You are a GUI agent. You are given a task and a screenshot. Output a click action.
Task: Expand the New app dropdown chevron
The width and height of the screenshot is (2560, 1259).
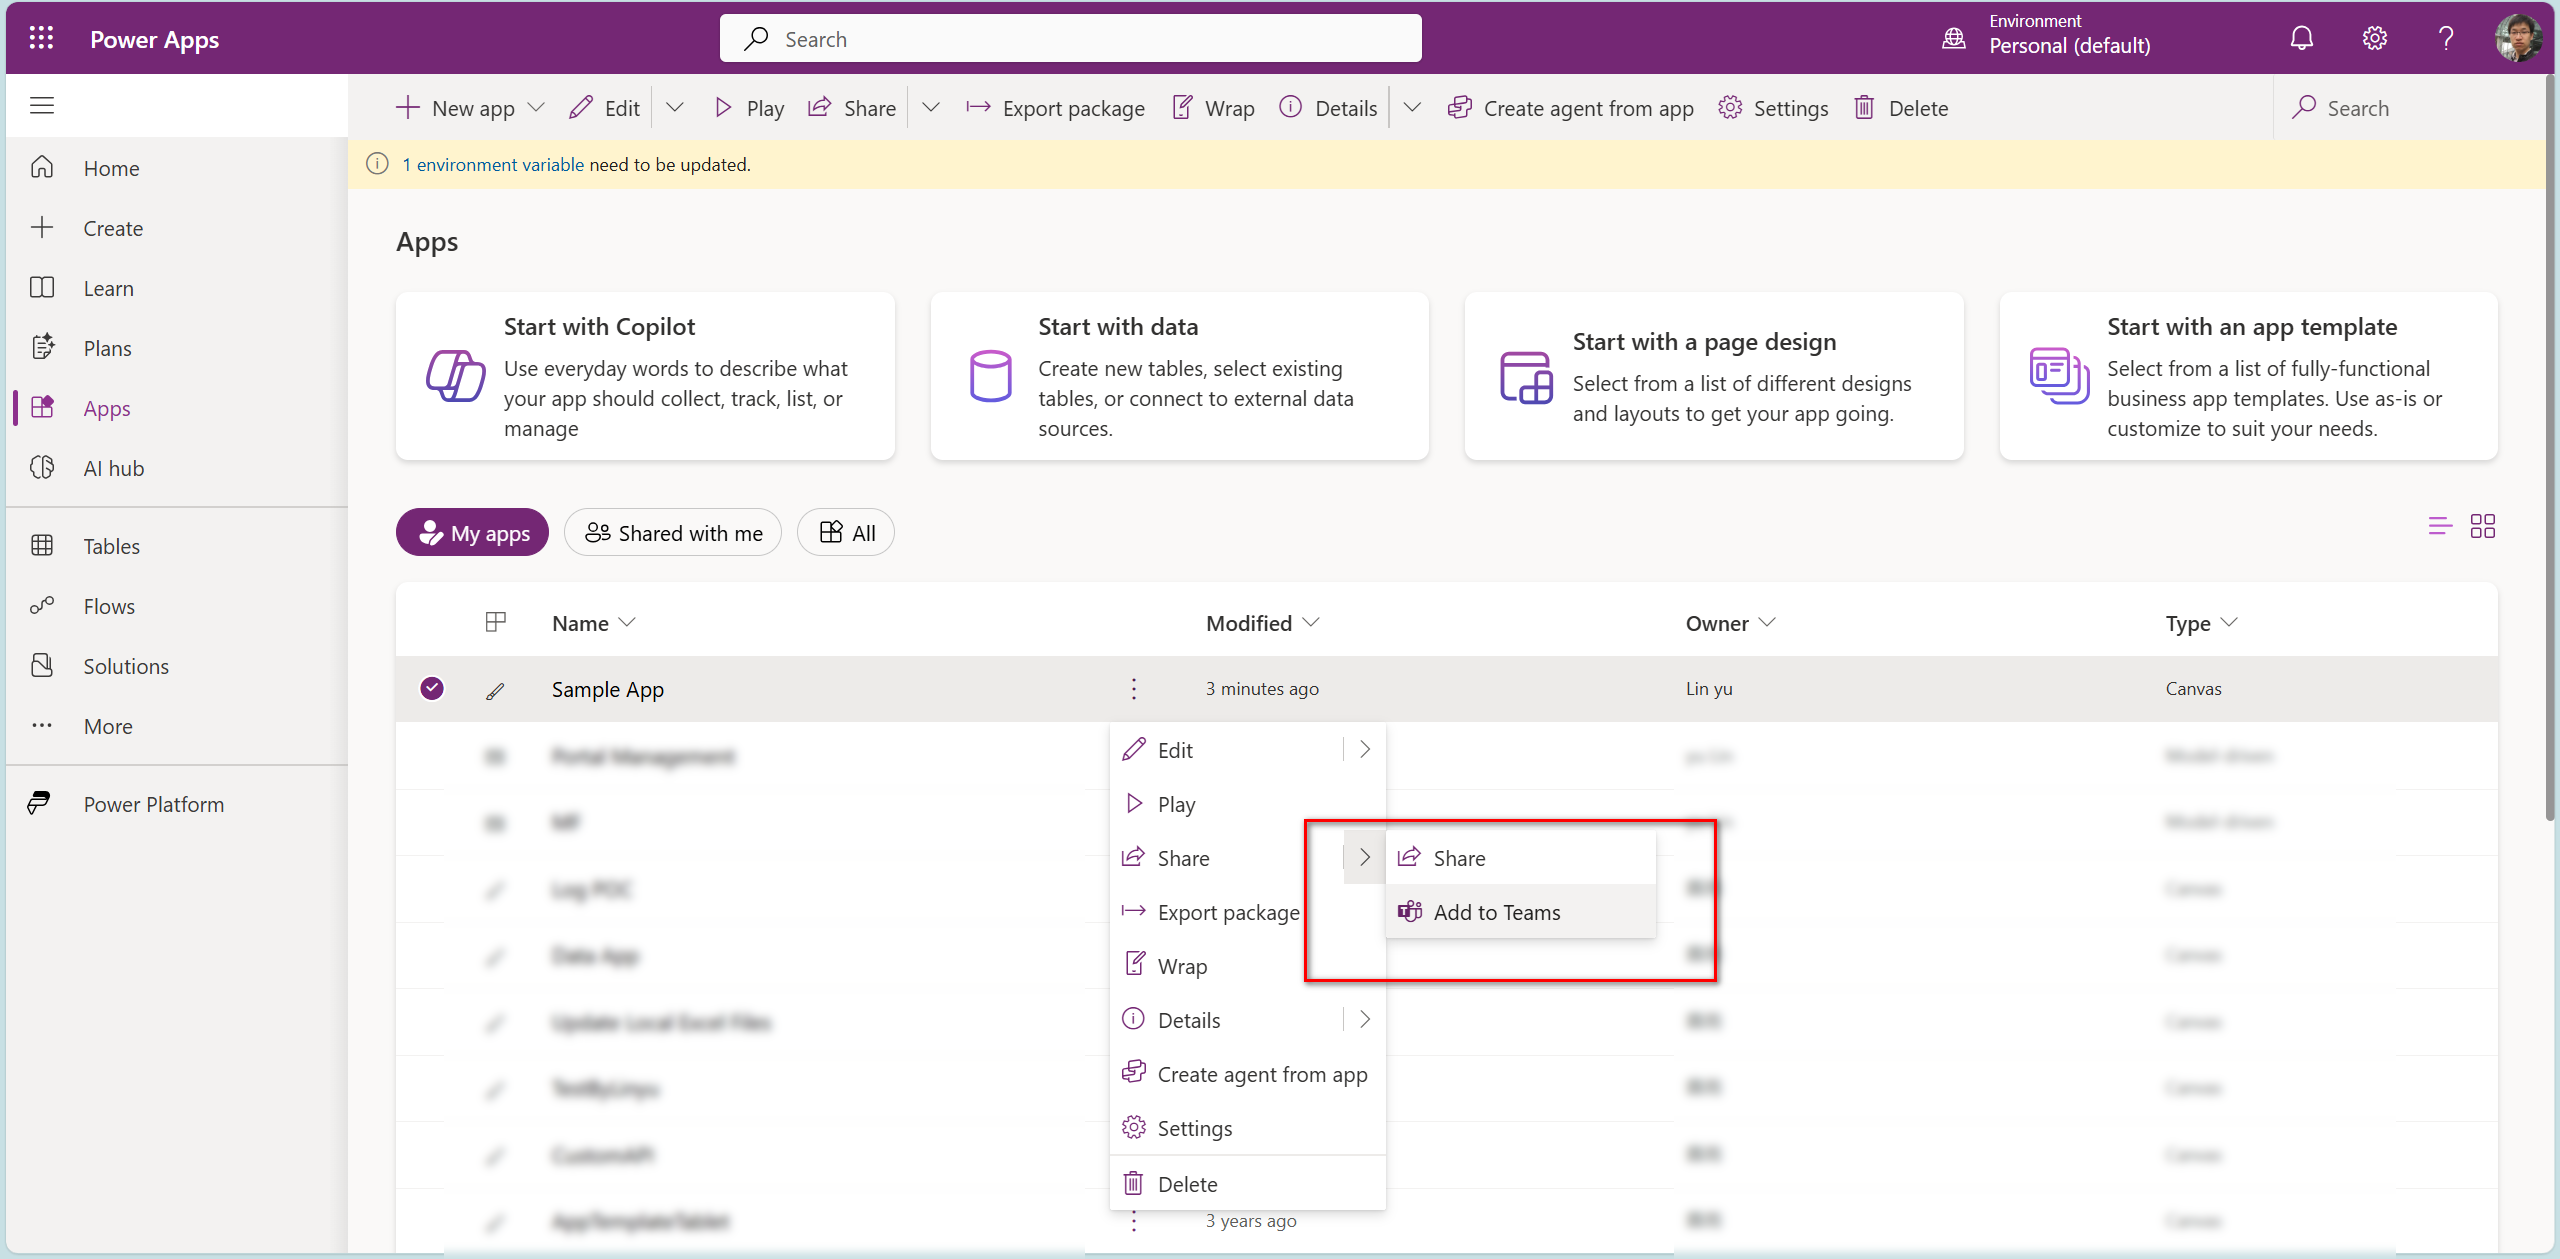(536, 108)
